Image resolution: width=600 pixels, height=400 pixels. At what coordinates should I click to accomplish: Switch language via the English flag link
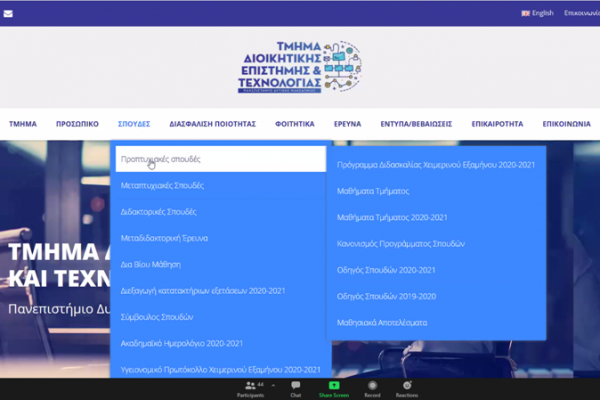point(537,13)
